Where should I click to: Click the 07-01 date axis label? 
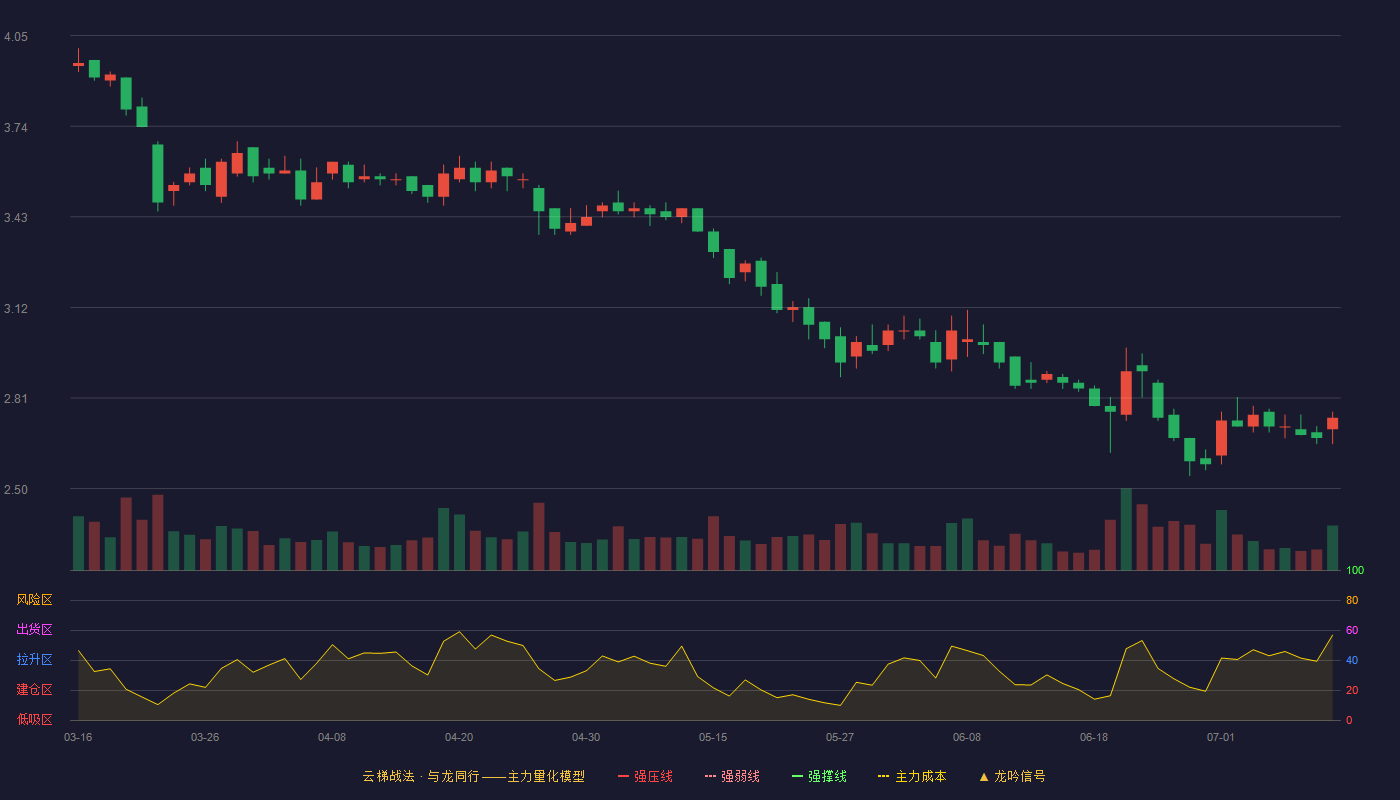coord(1221,737)
